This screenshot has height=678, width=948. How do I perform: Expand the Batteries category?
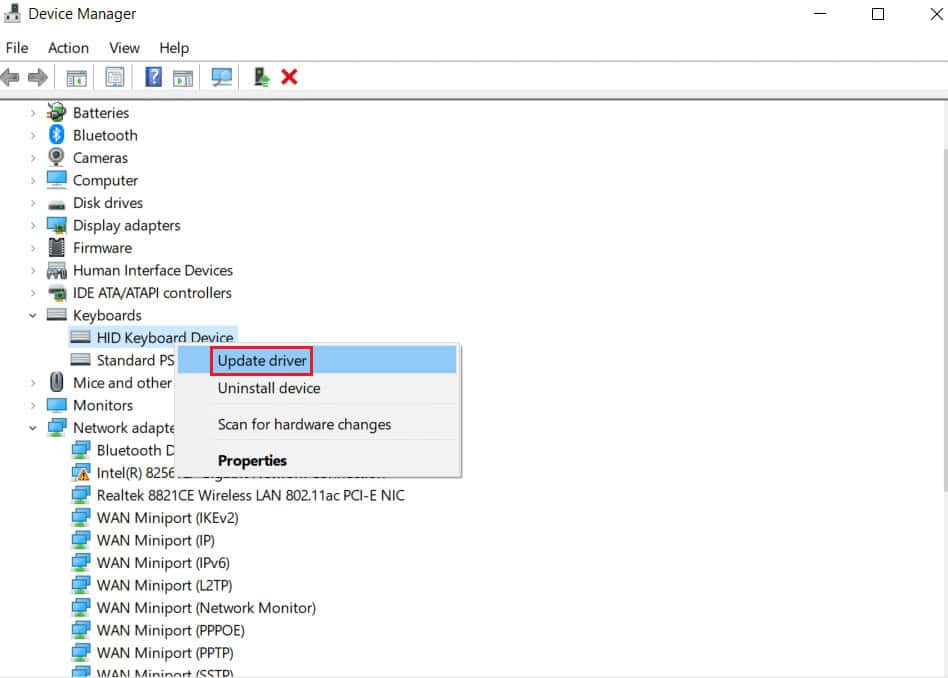click(31, 113)
